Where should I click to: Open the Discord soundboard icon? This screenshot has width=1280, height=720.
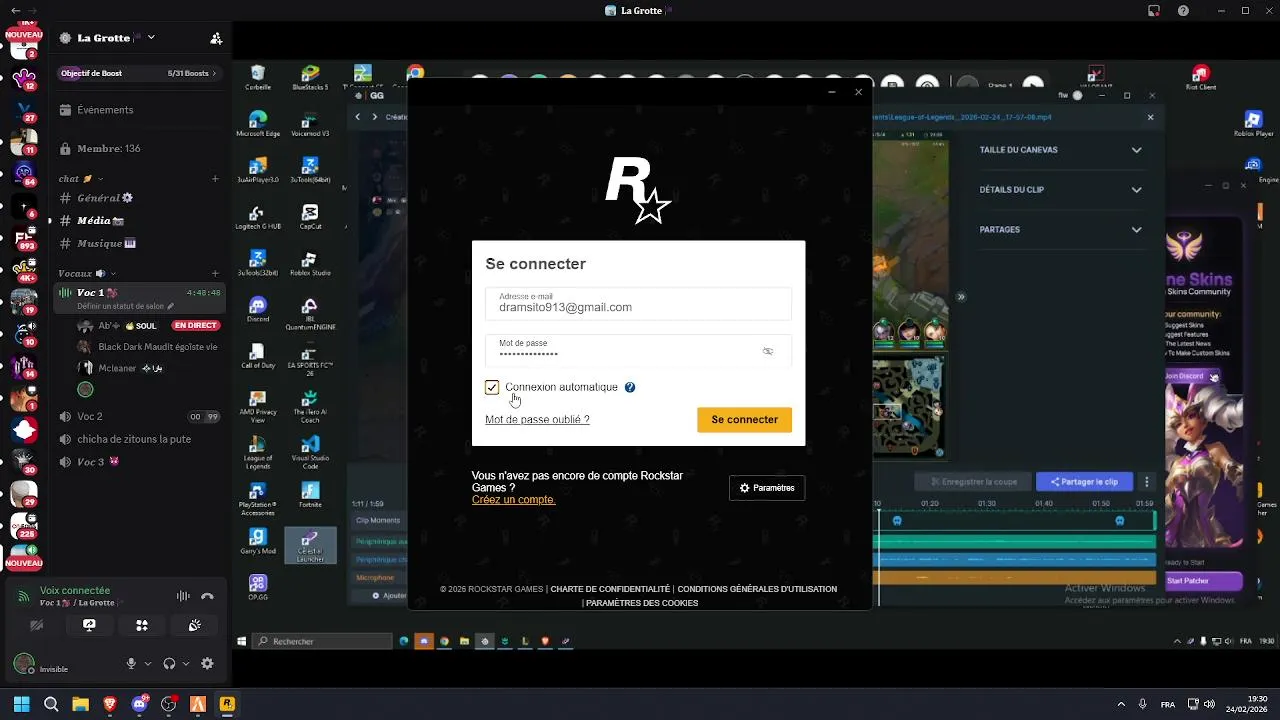tap(195, 625)
